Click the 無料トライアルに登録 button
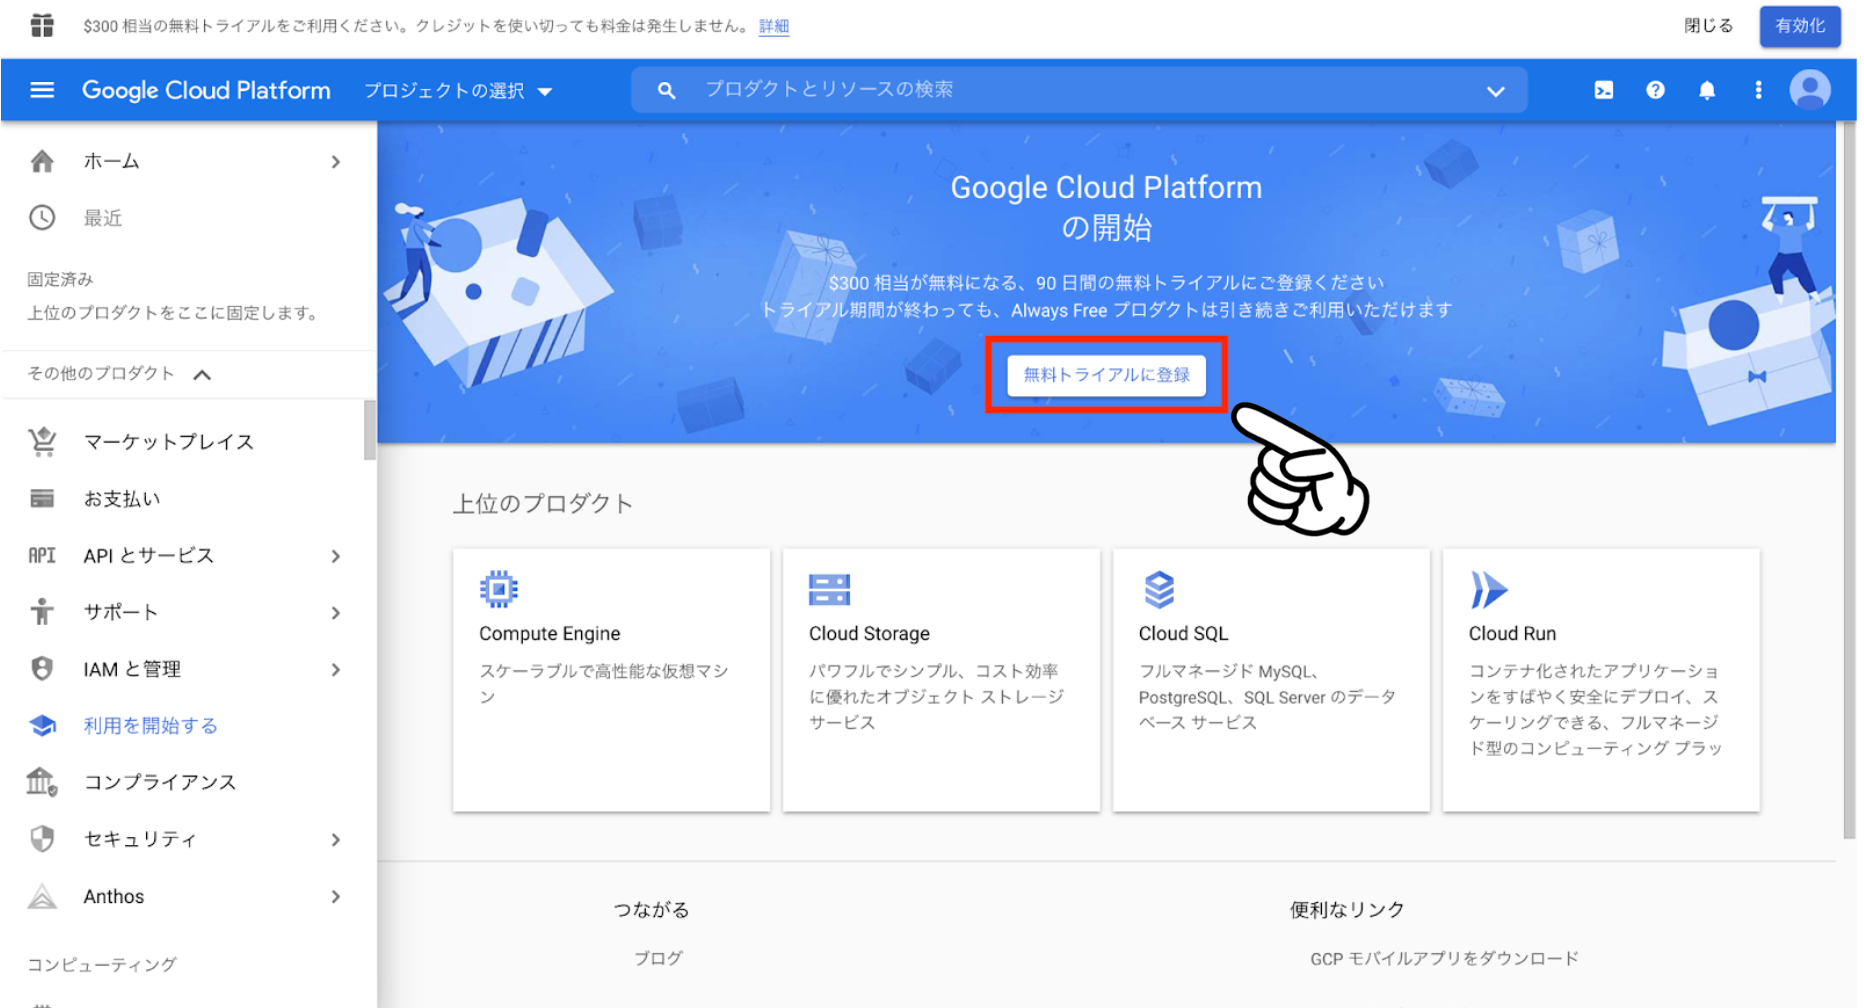 1106,375
